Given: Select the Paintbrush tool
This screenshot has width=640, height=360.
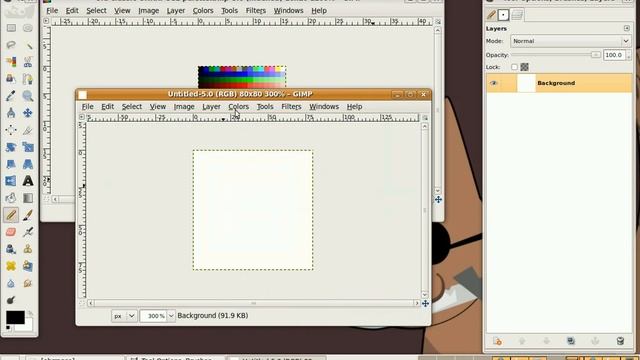Looking at the screenshot, I should (x=28, y=215).
